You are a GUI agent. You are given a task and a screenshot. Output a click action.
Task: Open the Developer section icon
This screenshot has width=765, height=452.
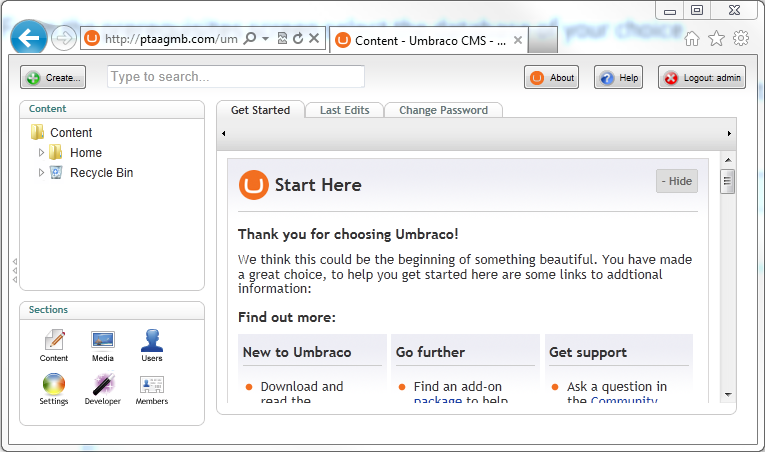pyautogui.click(x=102, y=389)
